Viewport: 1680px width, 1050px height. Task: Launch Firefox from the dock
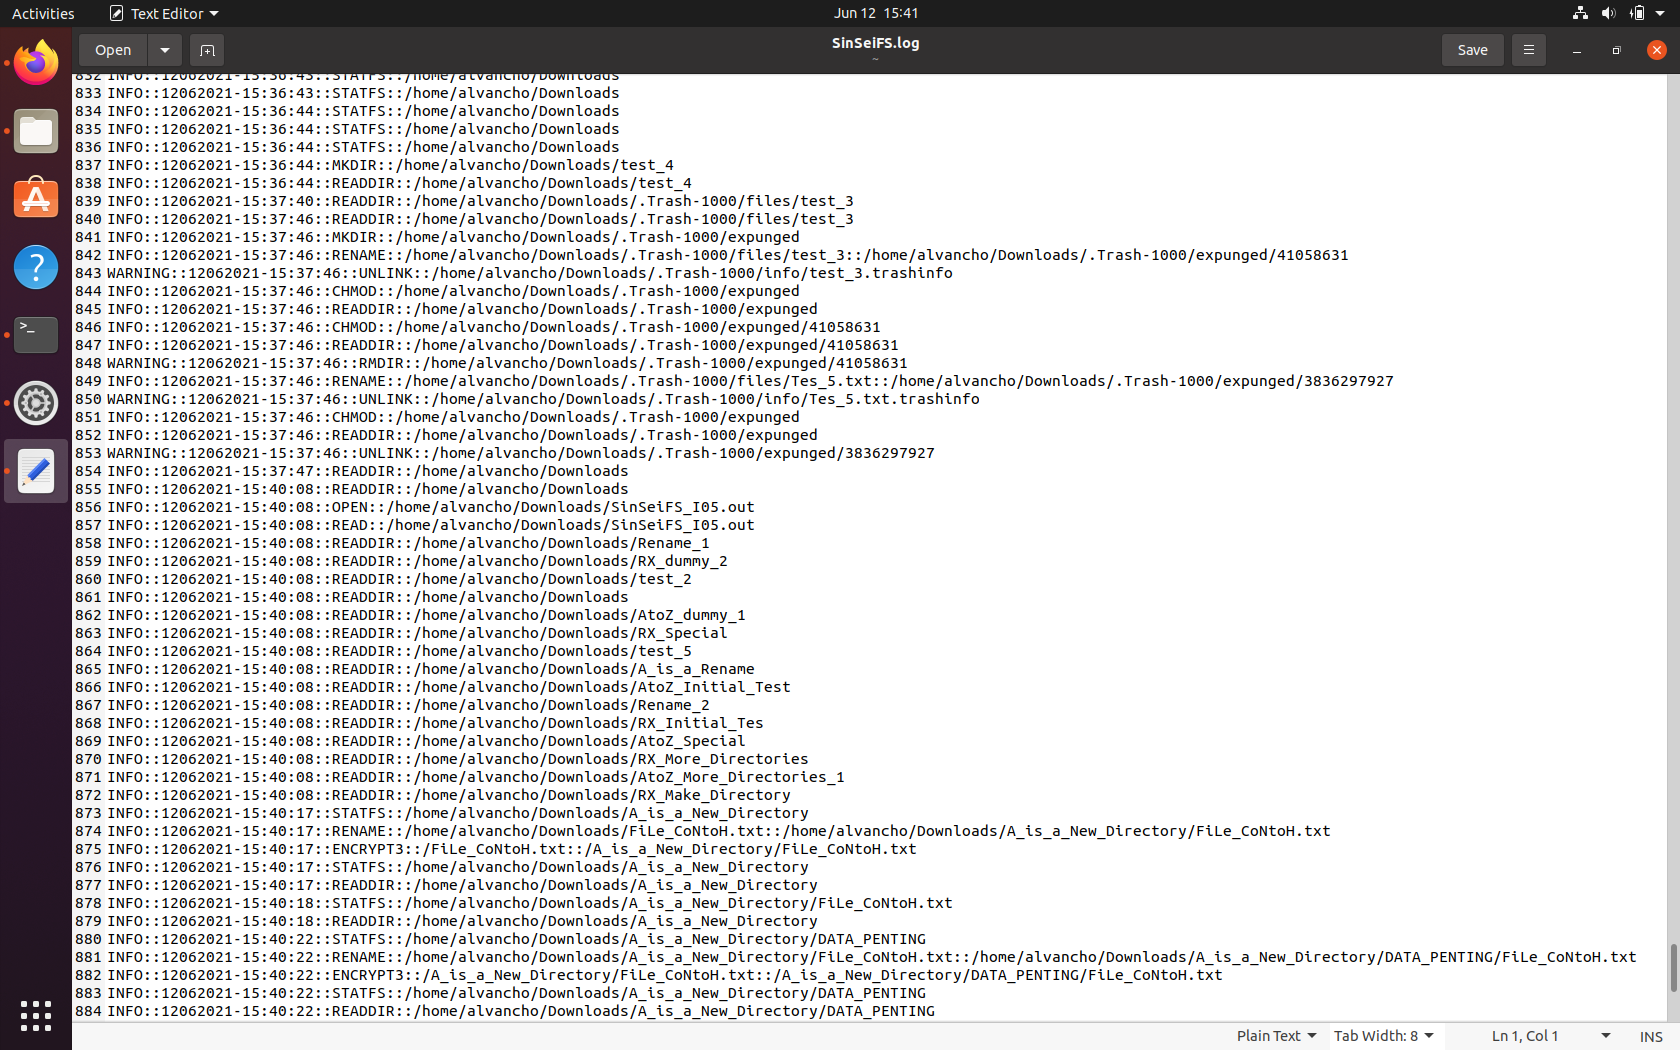click(x=35, y=62)
